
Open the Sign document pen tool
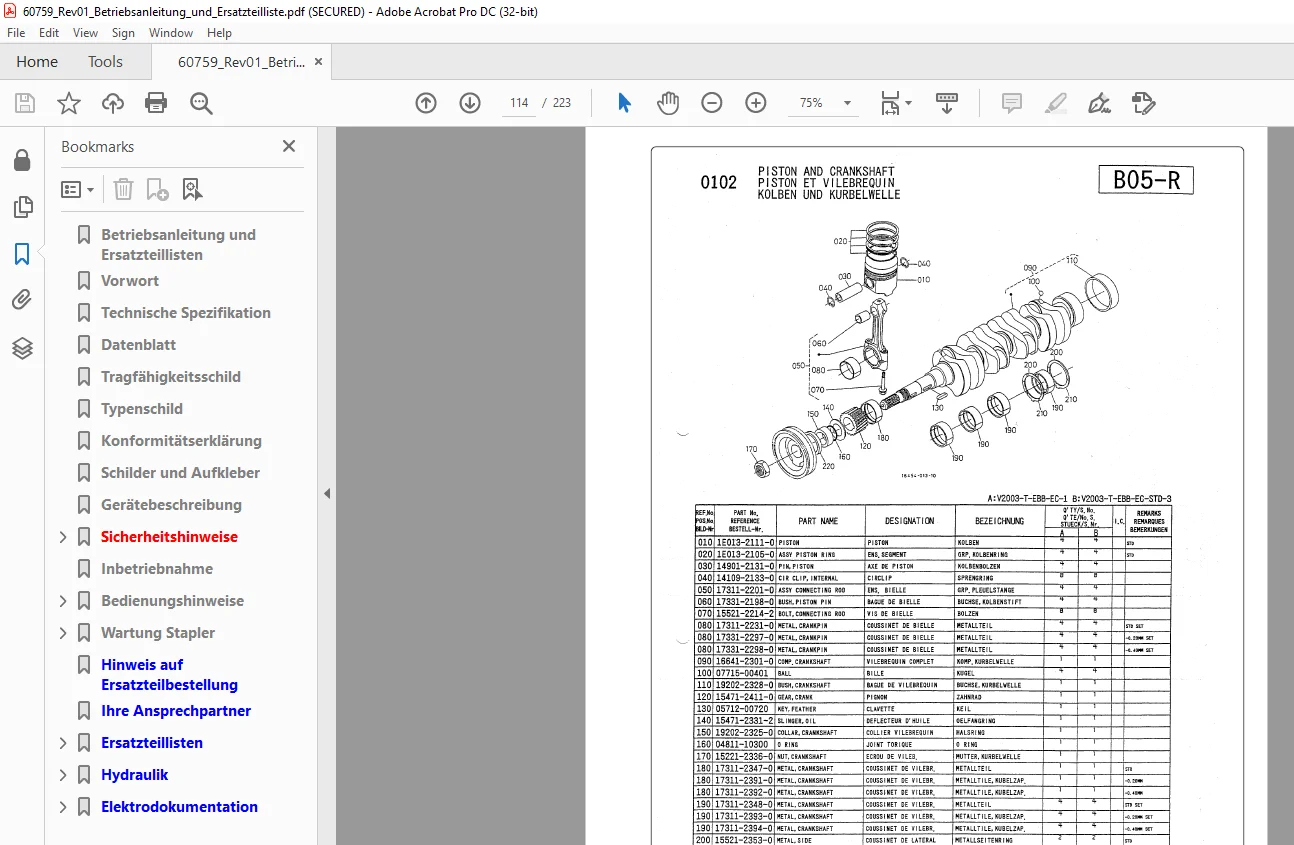1099,103
